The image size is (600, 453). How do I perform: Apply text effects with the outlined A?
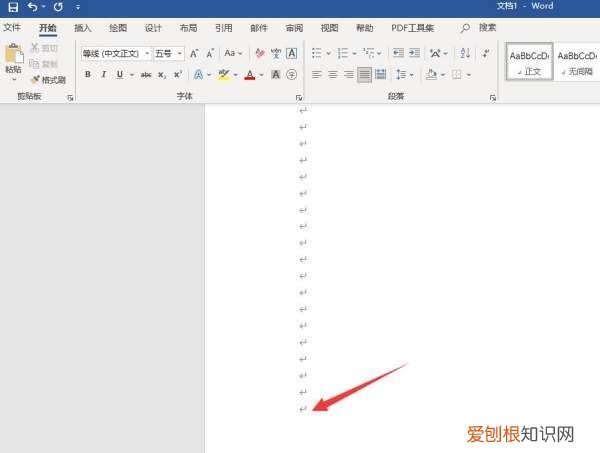pyautogui.click(x=198, y=74)
